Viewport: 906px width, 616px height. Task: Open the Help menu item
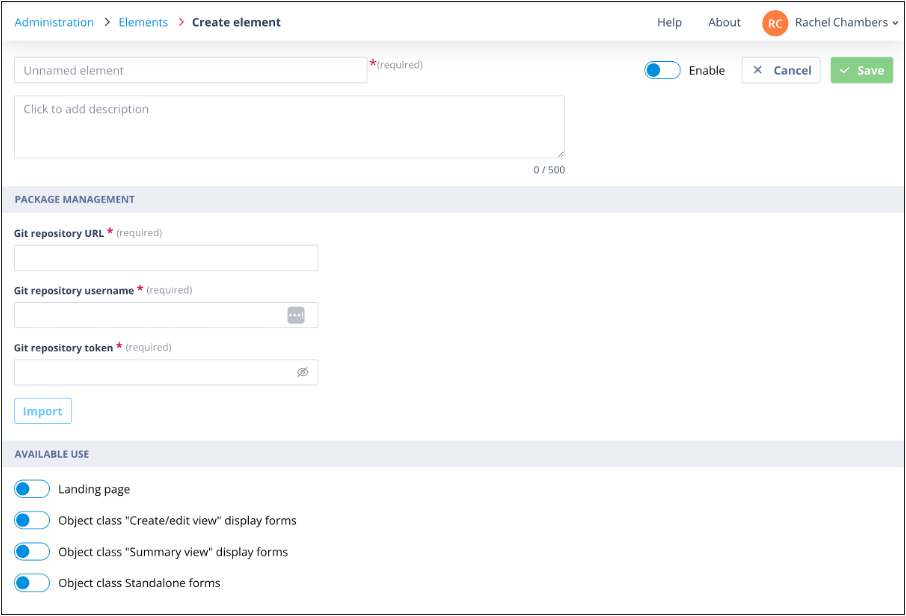pos(669,23)
